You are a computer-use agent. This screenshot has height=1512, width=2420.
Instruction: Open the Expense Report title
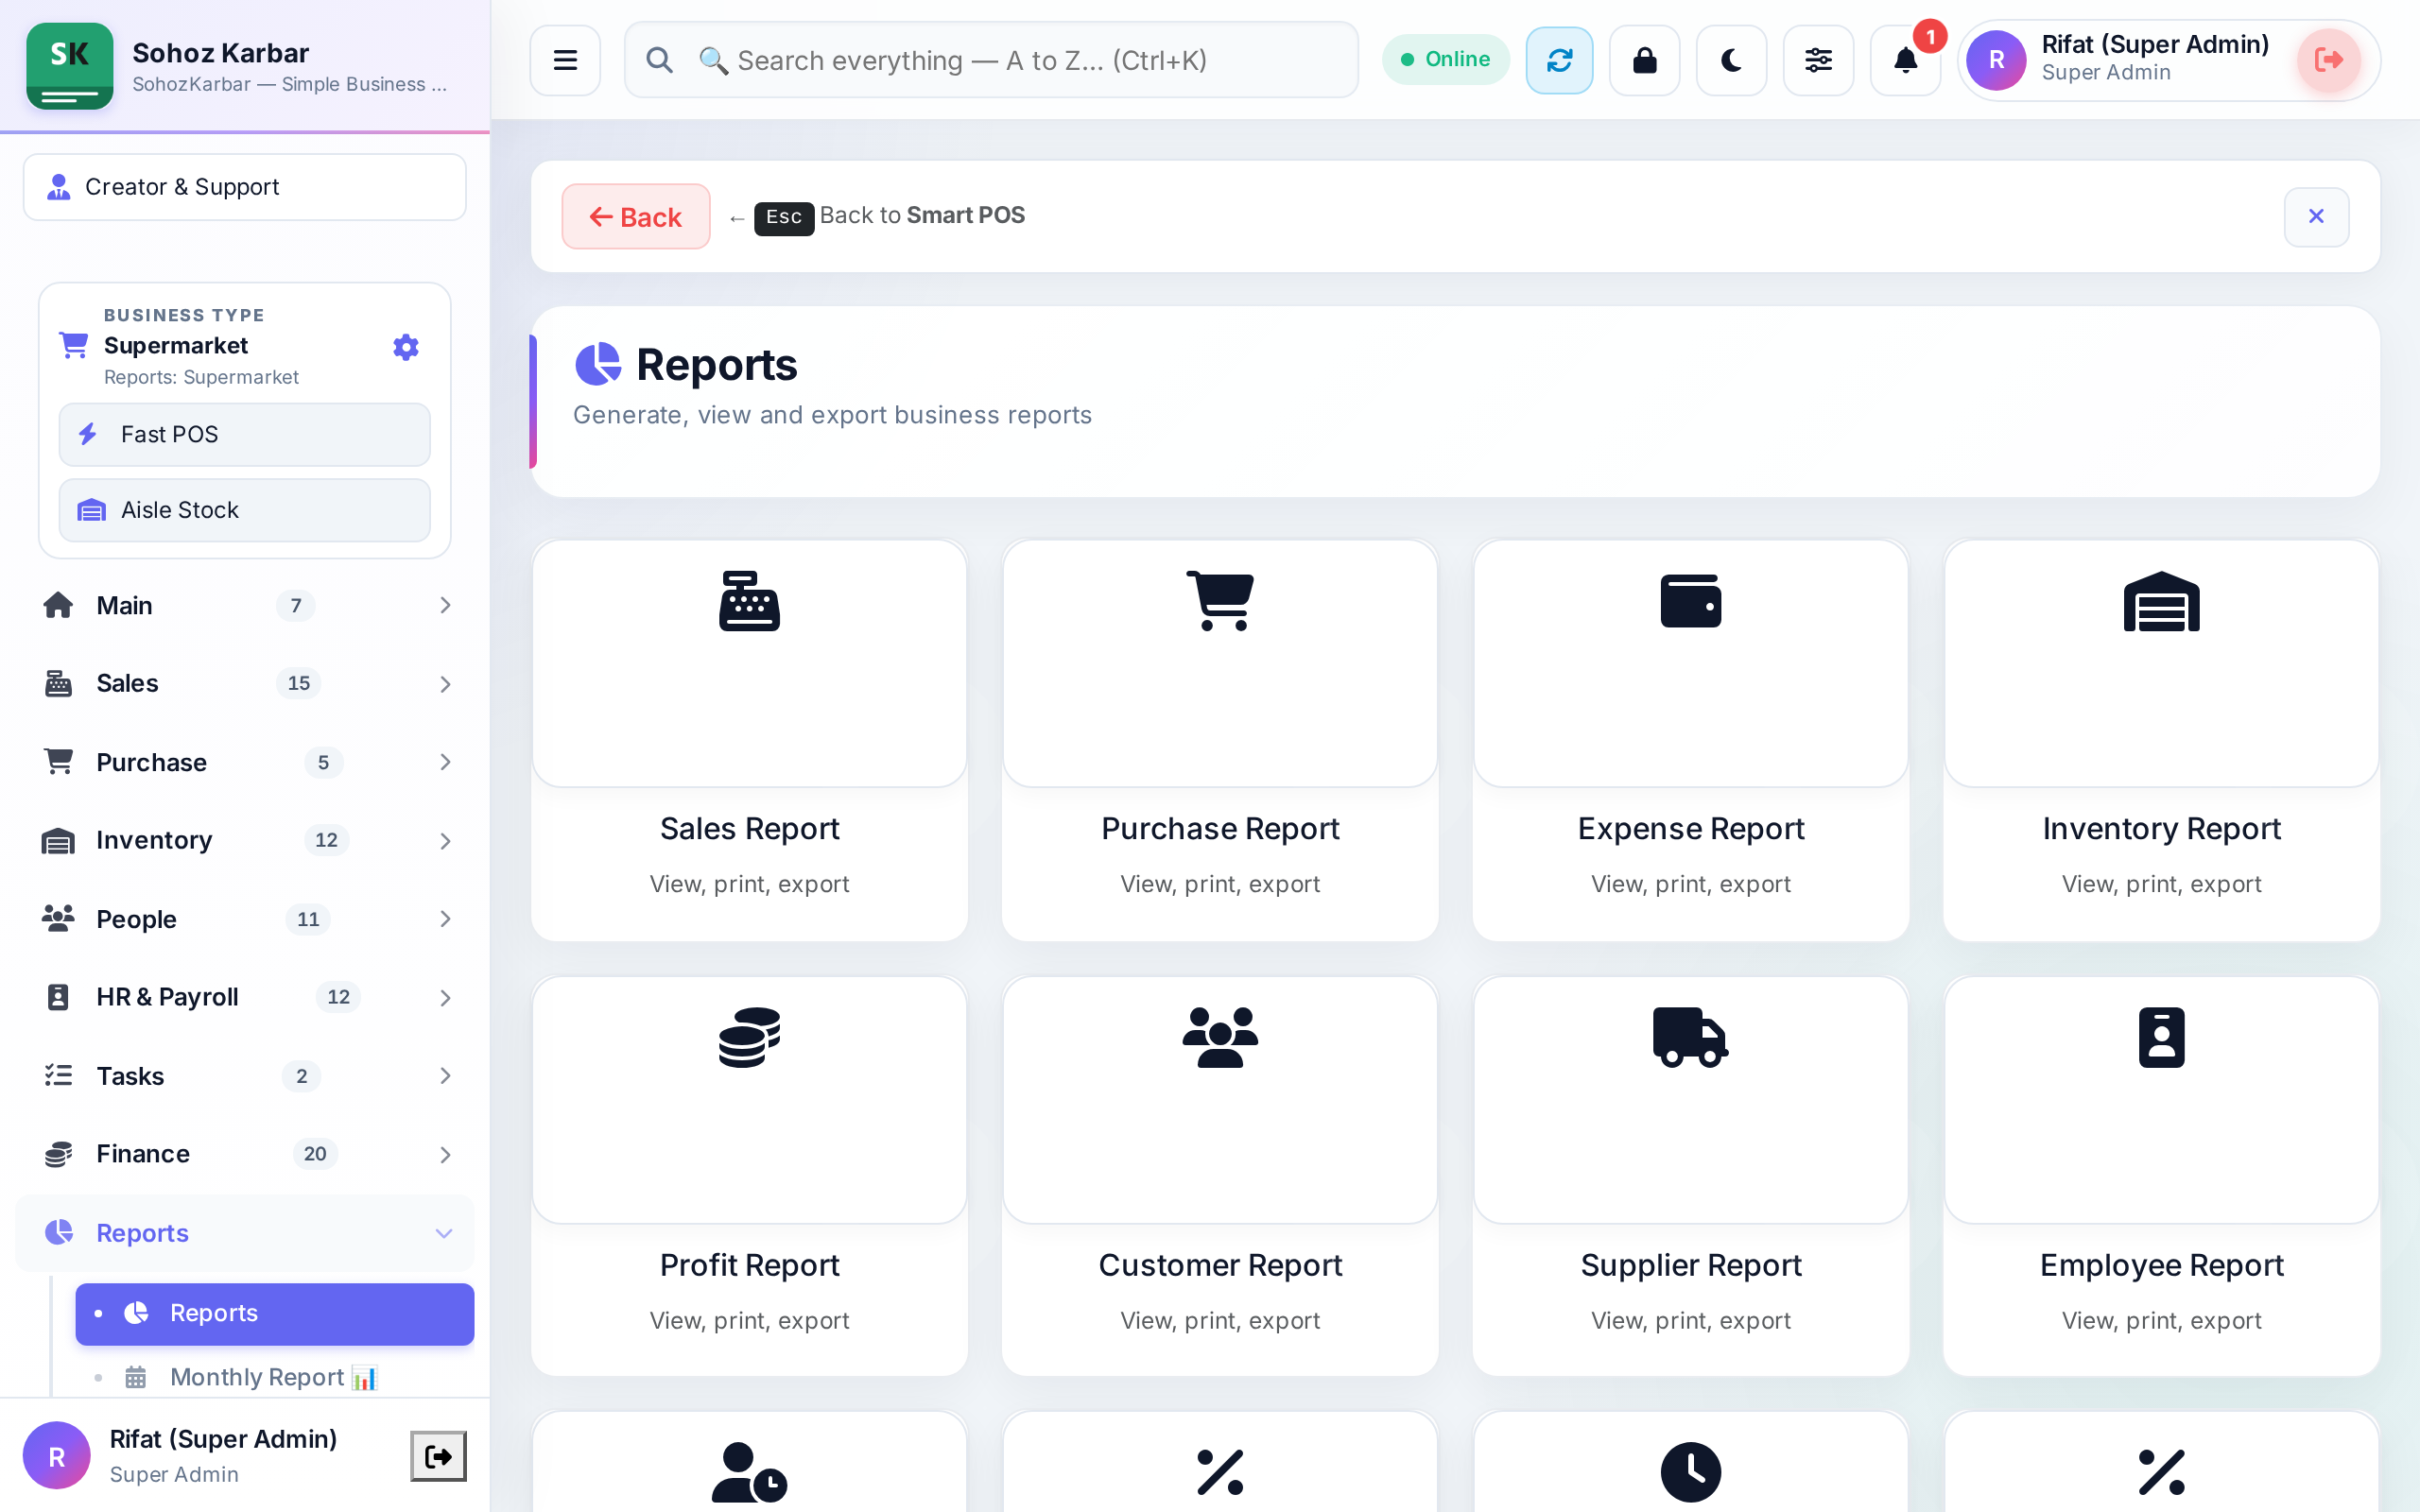tap(1690, 829)
